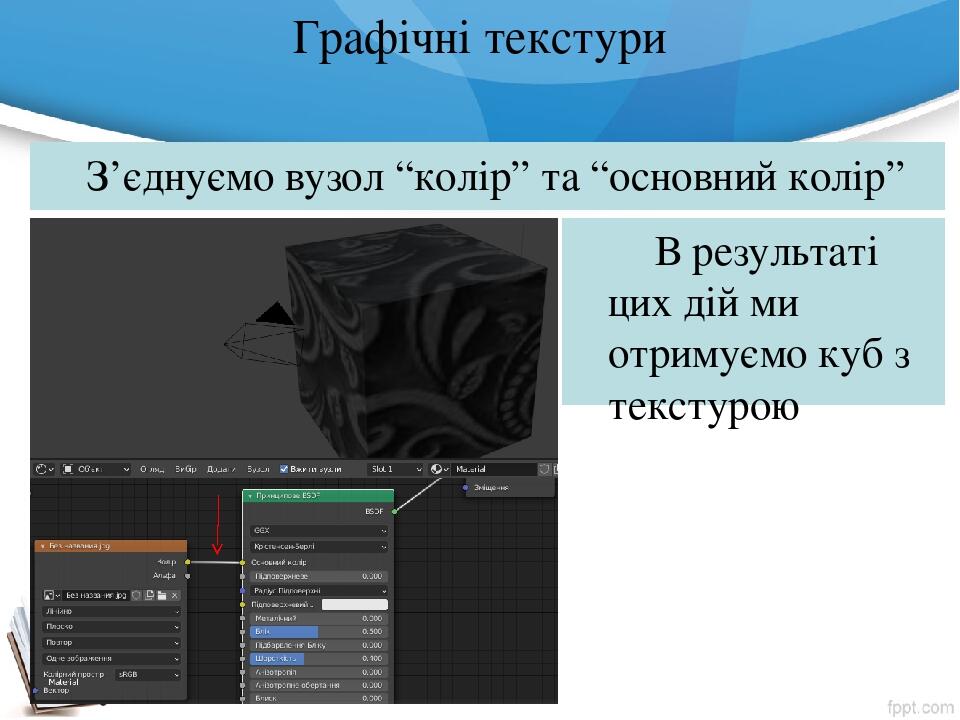960x720 pixels.
Task: Open the Огляд menu in node editor
Action: pos(152,470)
